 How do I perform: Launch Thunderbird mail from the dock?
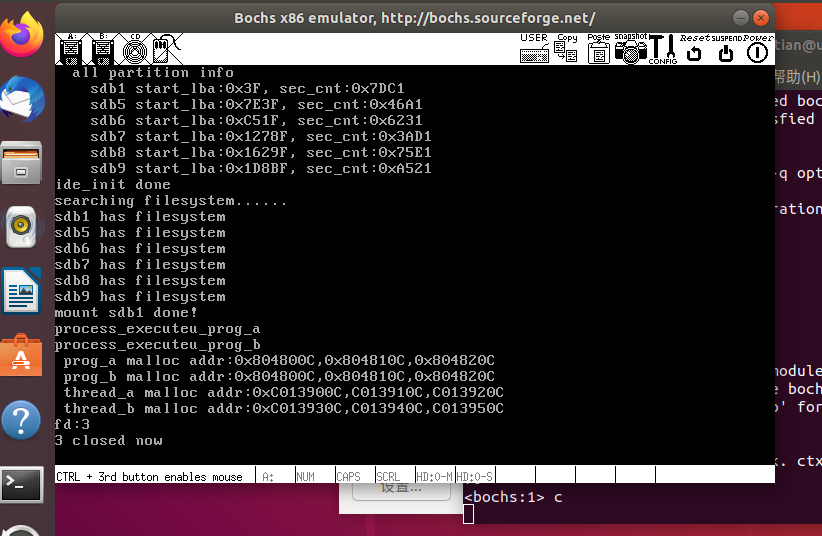tap(21, 100)
